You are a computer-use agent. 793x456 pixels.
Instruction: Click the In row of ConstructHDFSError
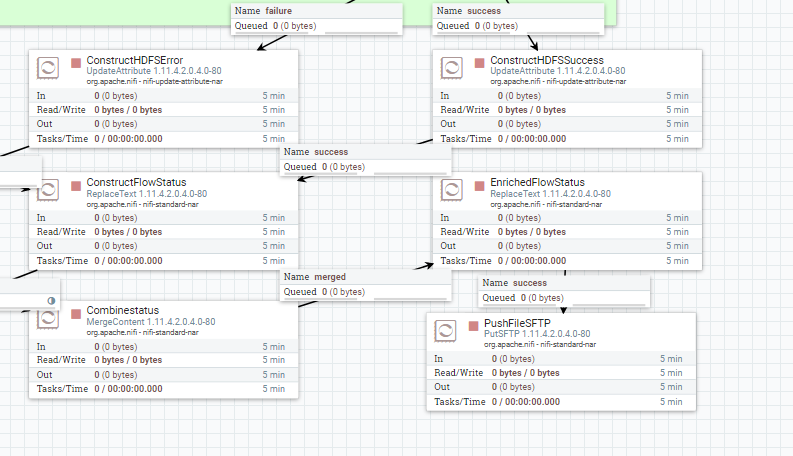coord(163,96)
